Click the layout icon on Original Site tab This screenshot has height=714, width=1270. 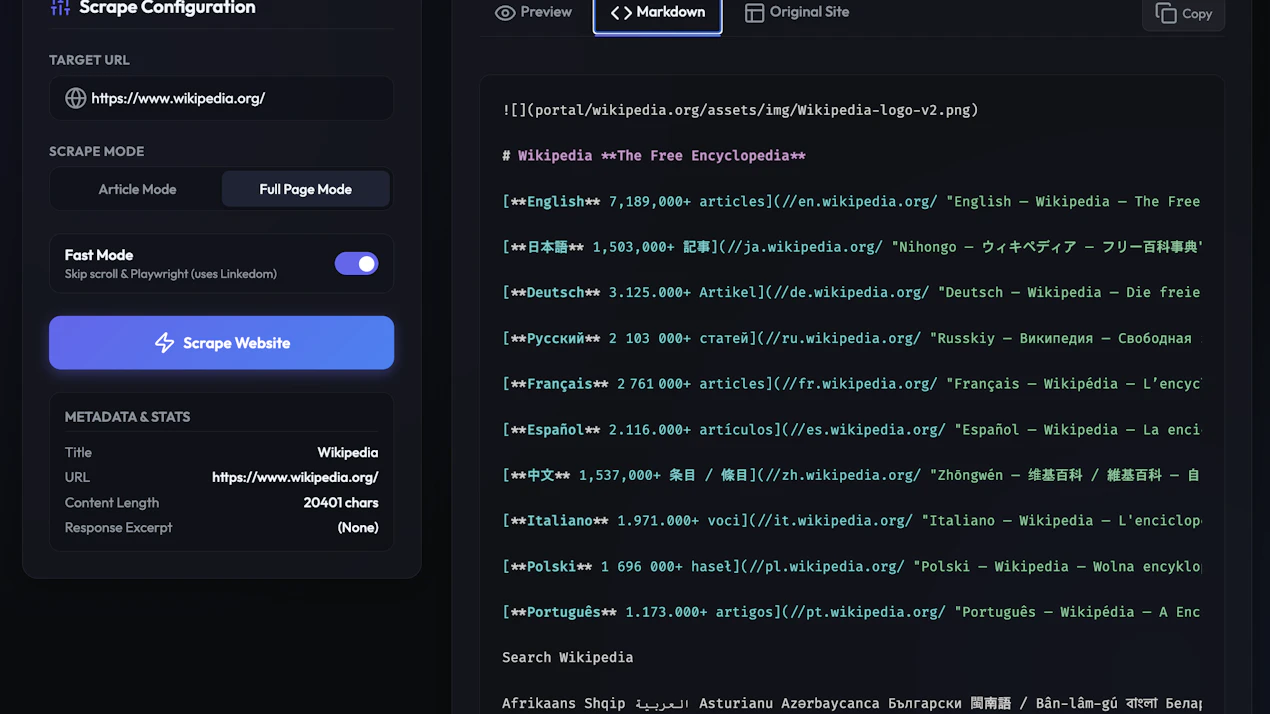coord(754,13)
